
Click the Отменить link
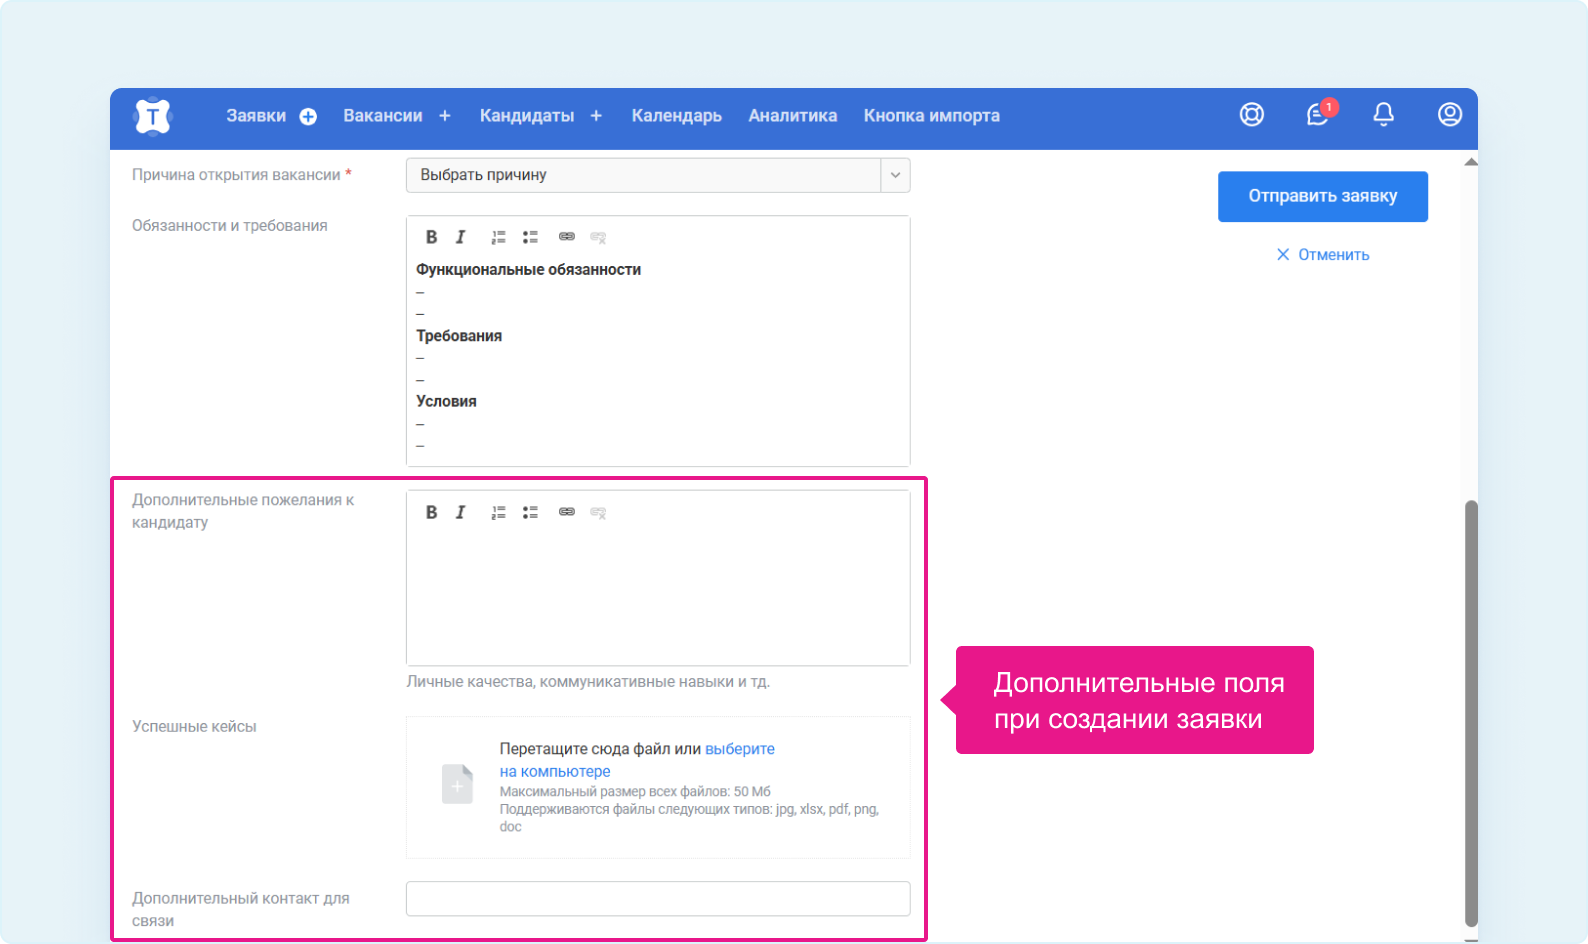tap(1322, 255)
